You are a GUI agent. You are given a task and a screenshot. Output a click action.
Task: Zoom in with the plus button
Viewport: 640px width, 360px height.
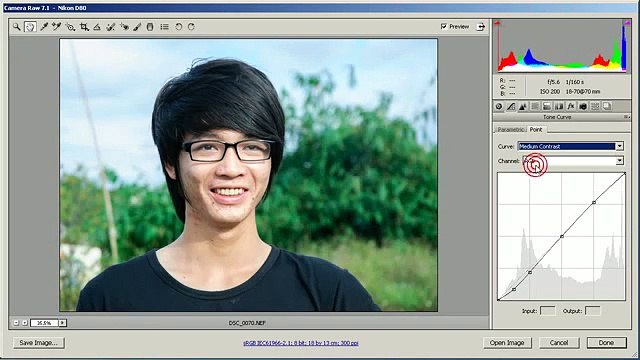coord(24,323)
